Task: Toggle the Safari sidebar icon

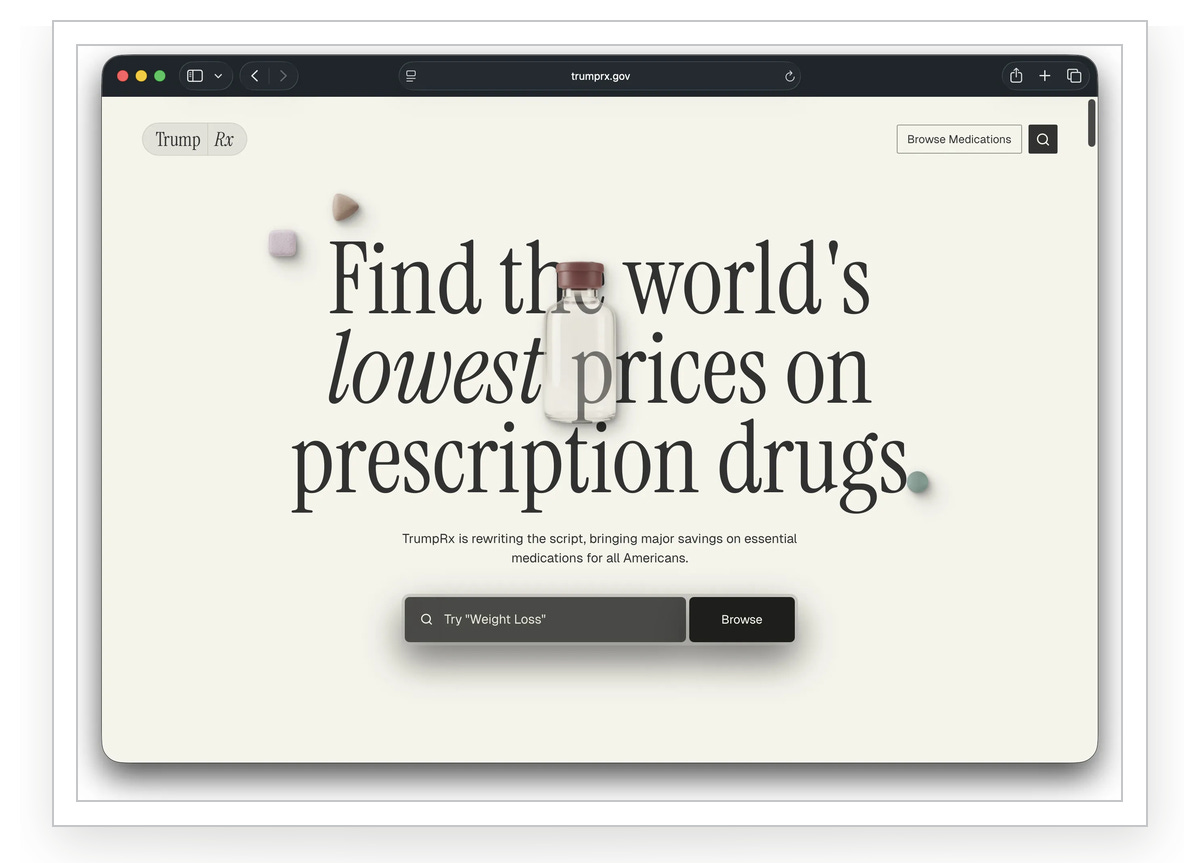Action: click(x=195, y=76)
